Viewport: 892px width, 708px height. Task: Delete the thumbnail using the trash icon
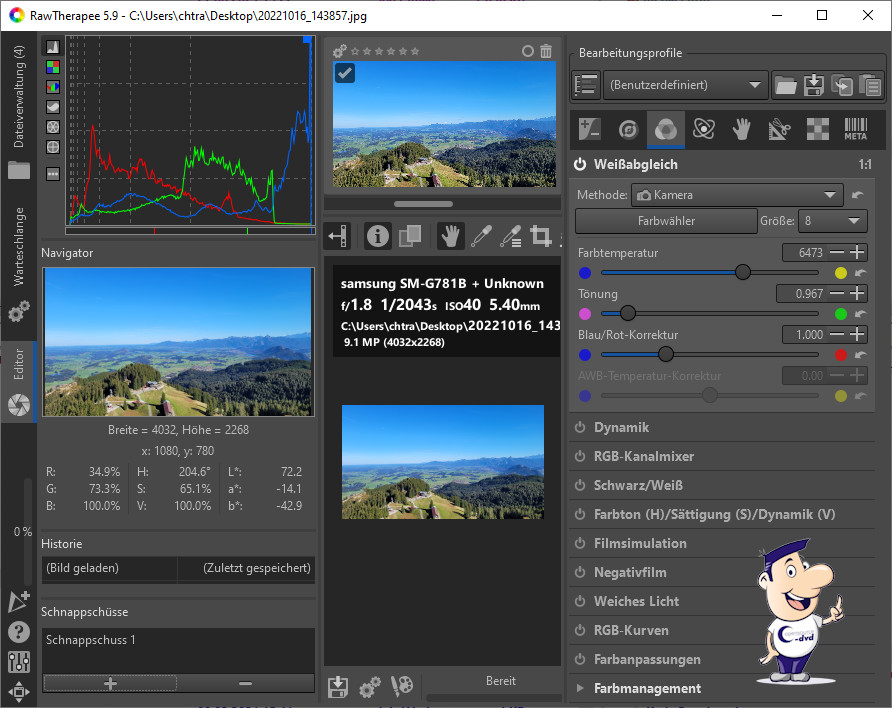(x=545, y=51)
